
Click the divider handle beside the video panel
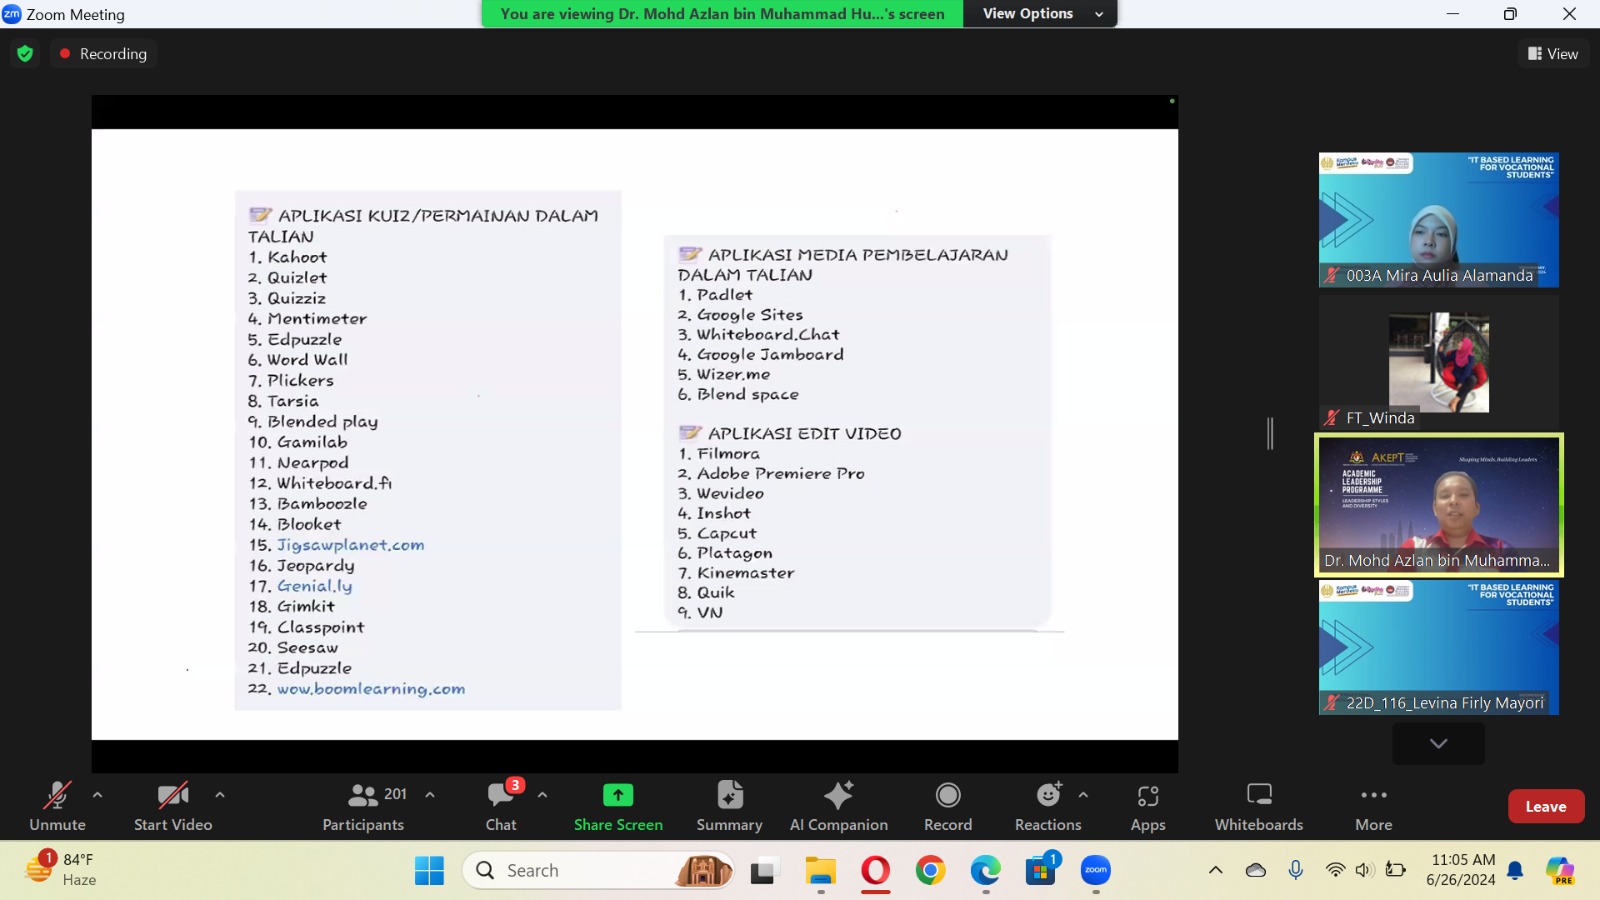[x=1270, y=433]
